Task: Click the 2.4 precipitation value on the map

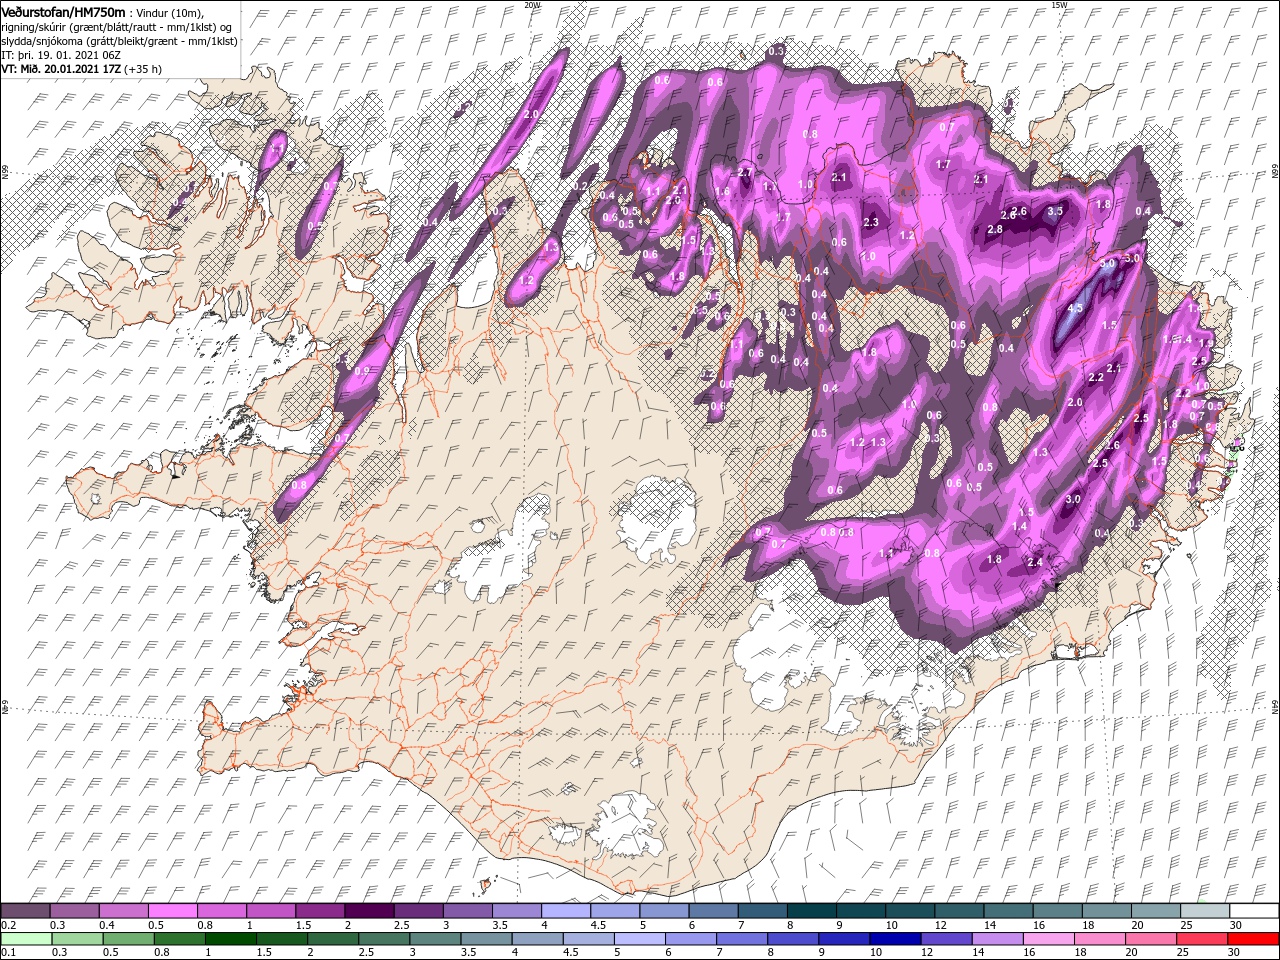Action: click(x=1035, y=562)
